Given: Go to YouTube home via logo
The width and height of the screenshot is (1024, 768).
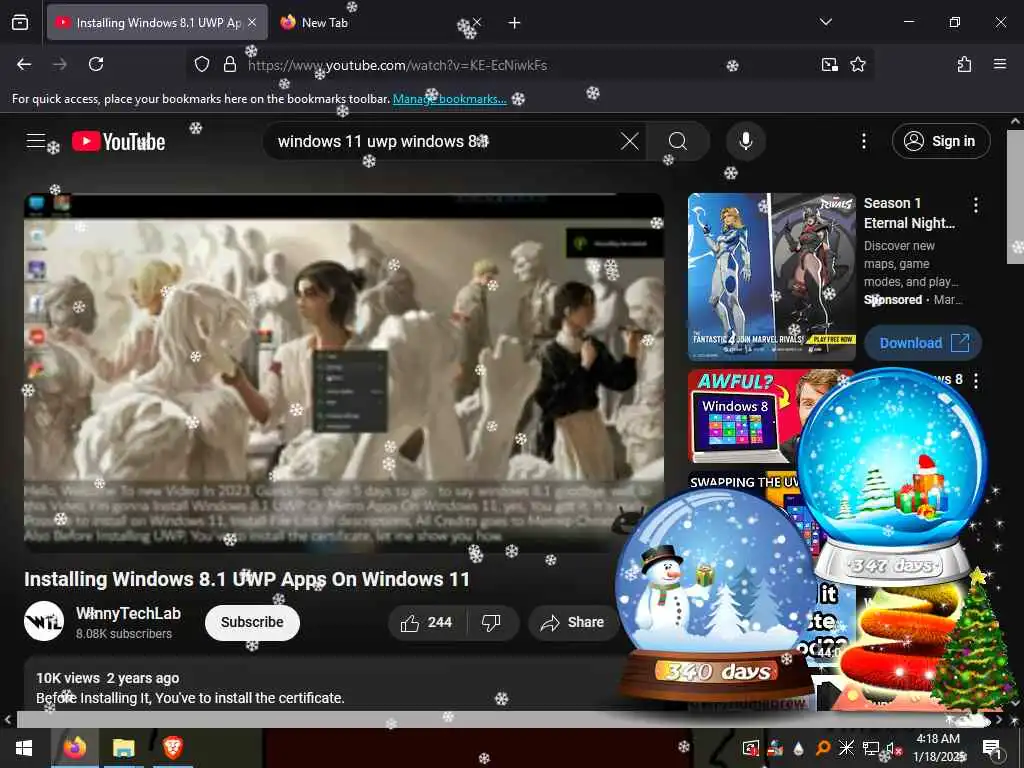Looking at the screenshot, I should 118,141.
